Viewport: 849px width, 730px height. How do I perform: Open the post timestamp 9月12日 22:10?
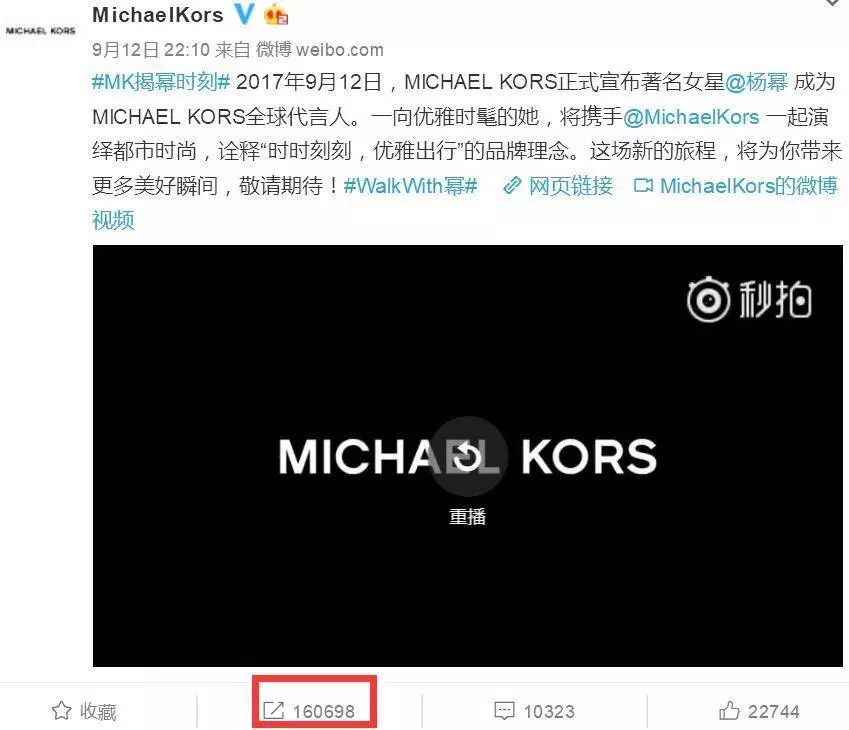click(x=151, y=50)
